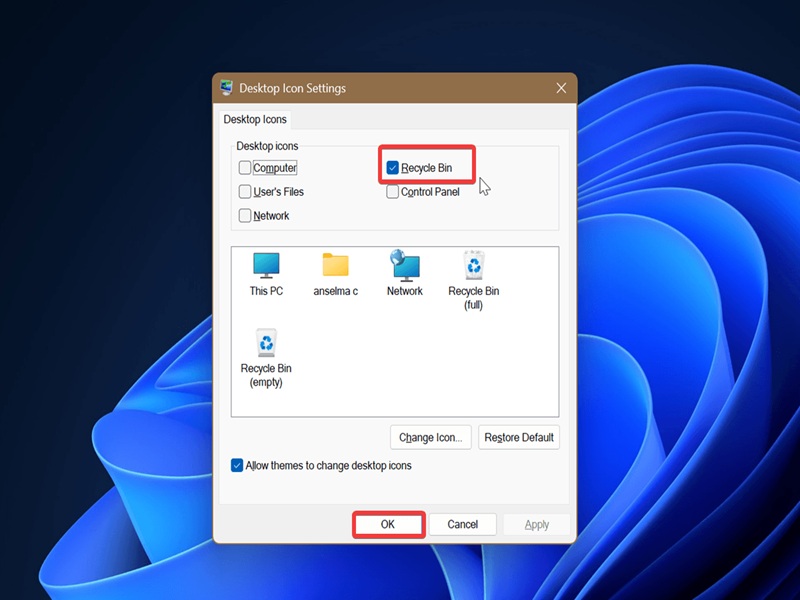This screenshot has width=800, height=600.
Task: Select the Recycle Bin (empty) icon
Action: tap(266, 342)
